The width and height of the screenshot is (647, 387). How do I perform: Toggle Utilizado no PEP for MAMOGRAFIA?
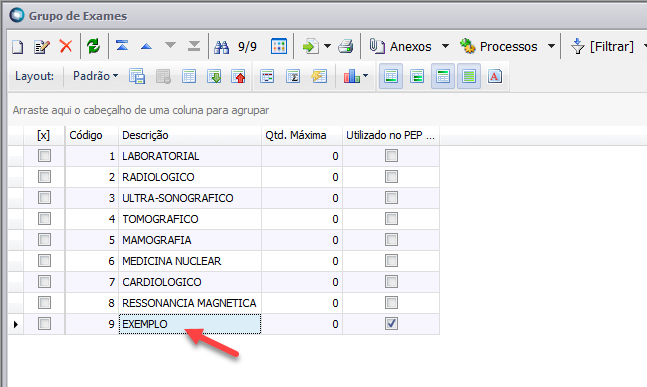coord(391,240)
